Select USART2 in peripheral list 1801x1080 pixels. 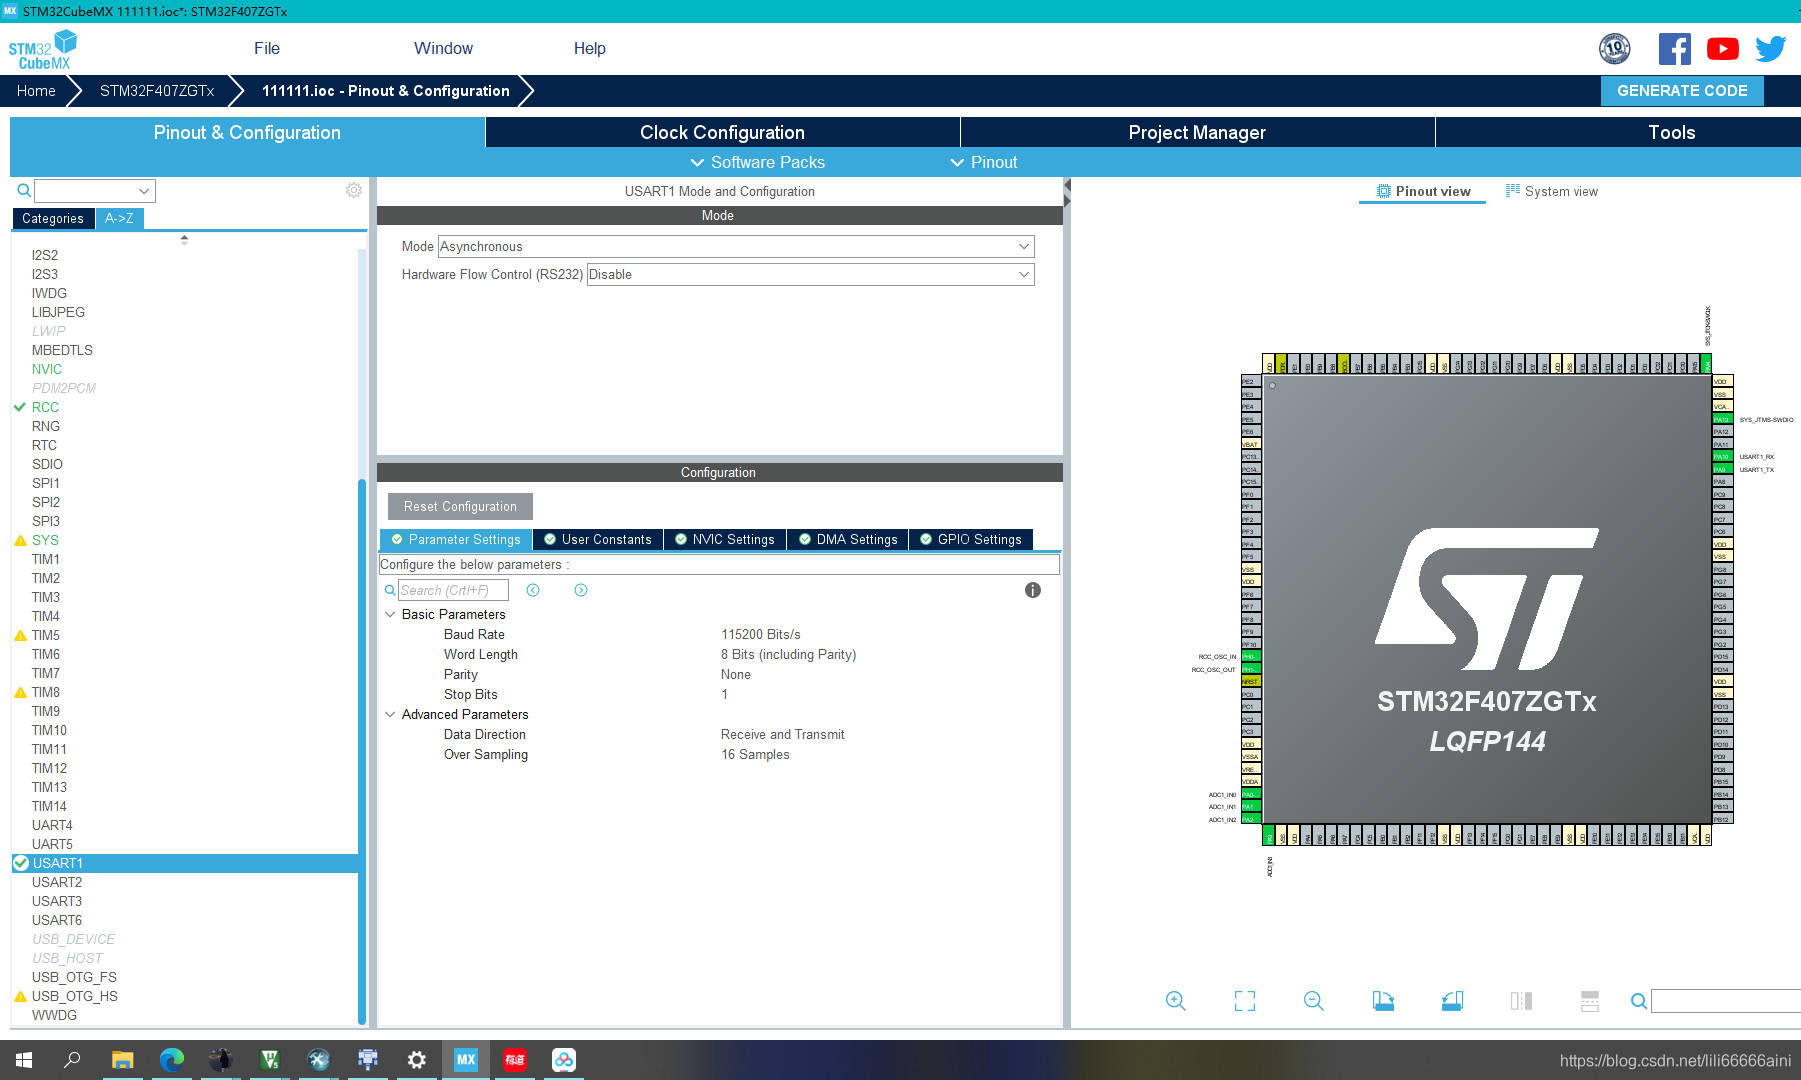click(57, 882)
